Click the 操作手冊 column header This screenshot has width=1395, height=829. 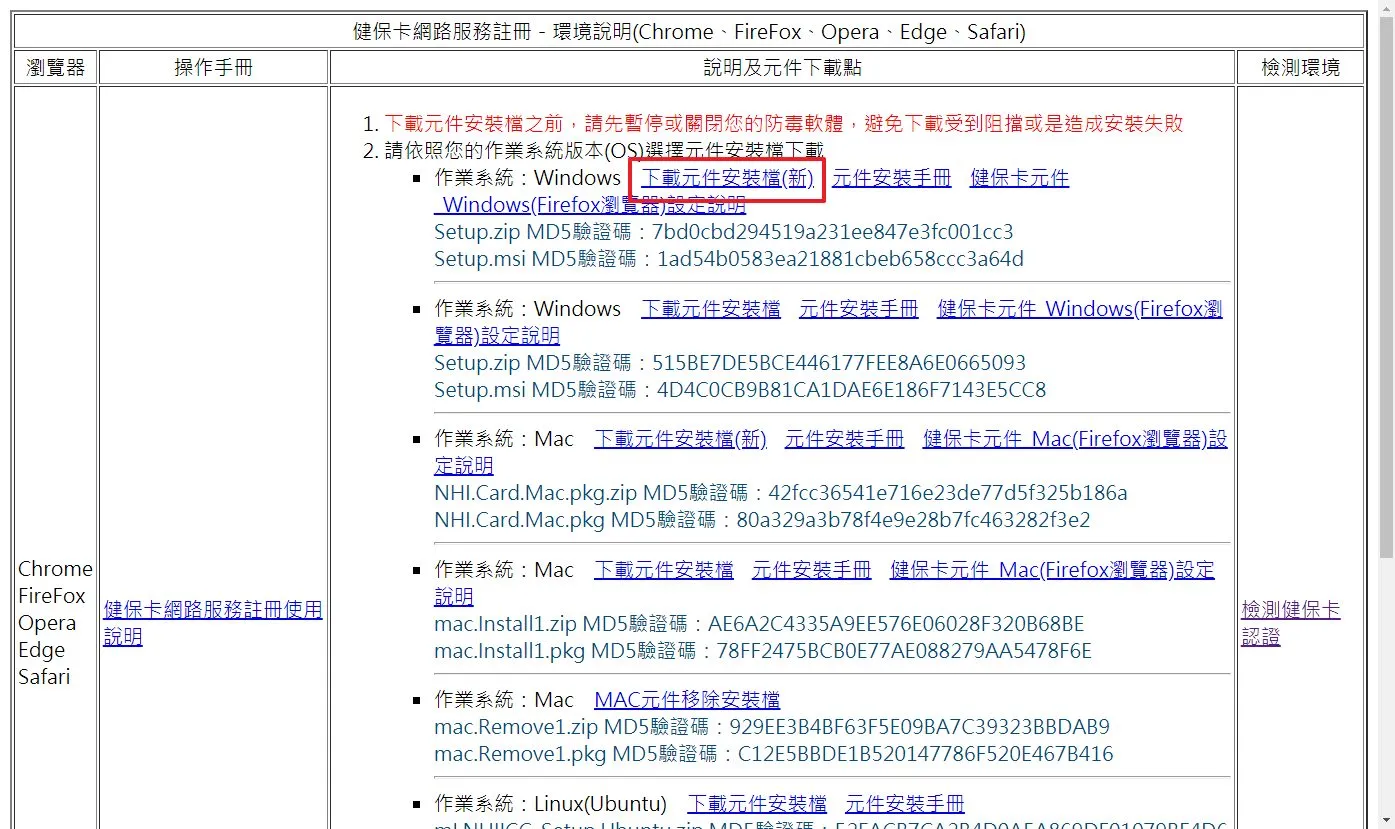click(x=214, y=68)
